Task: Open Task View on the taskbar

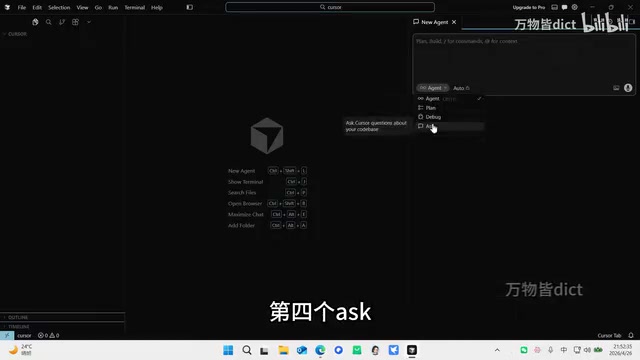Action: tap(264, 350)
